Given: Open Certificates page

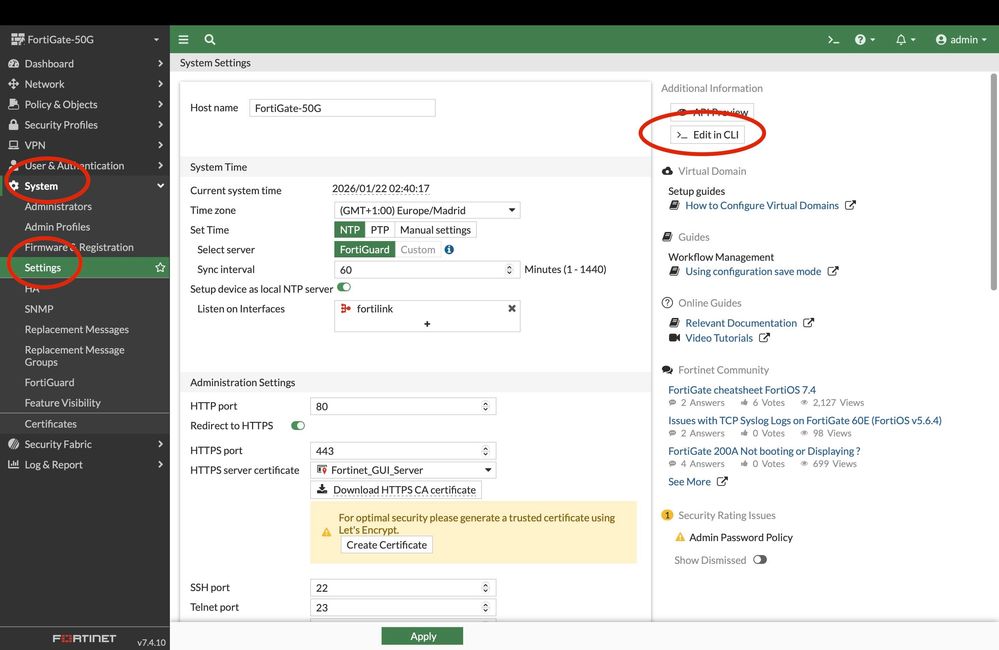Looking at the screenshot, I should [50, 424].
